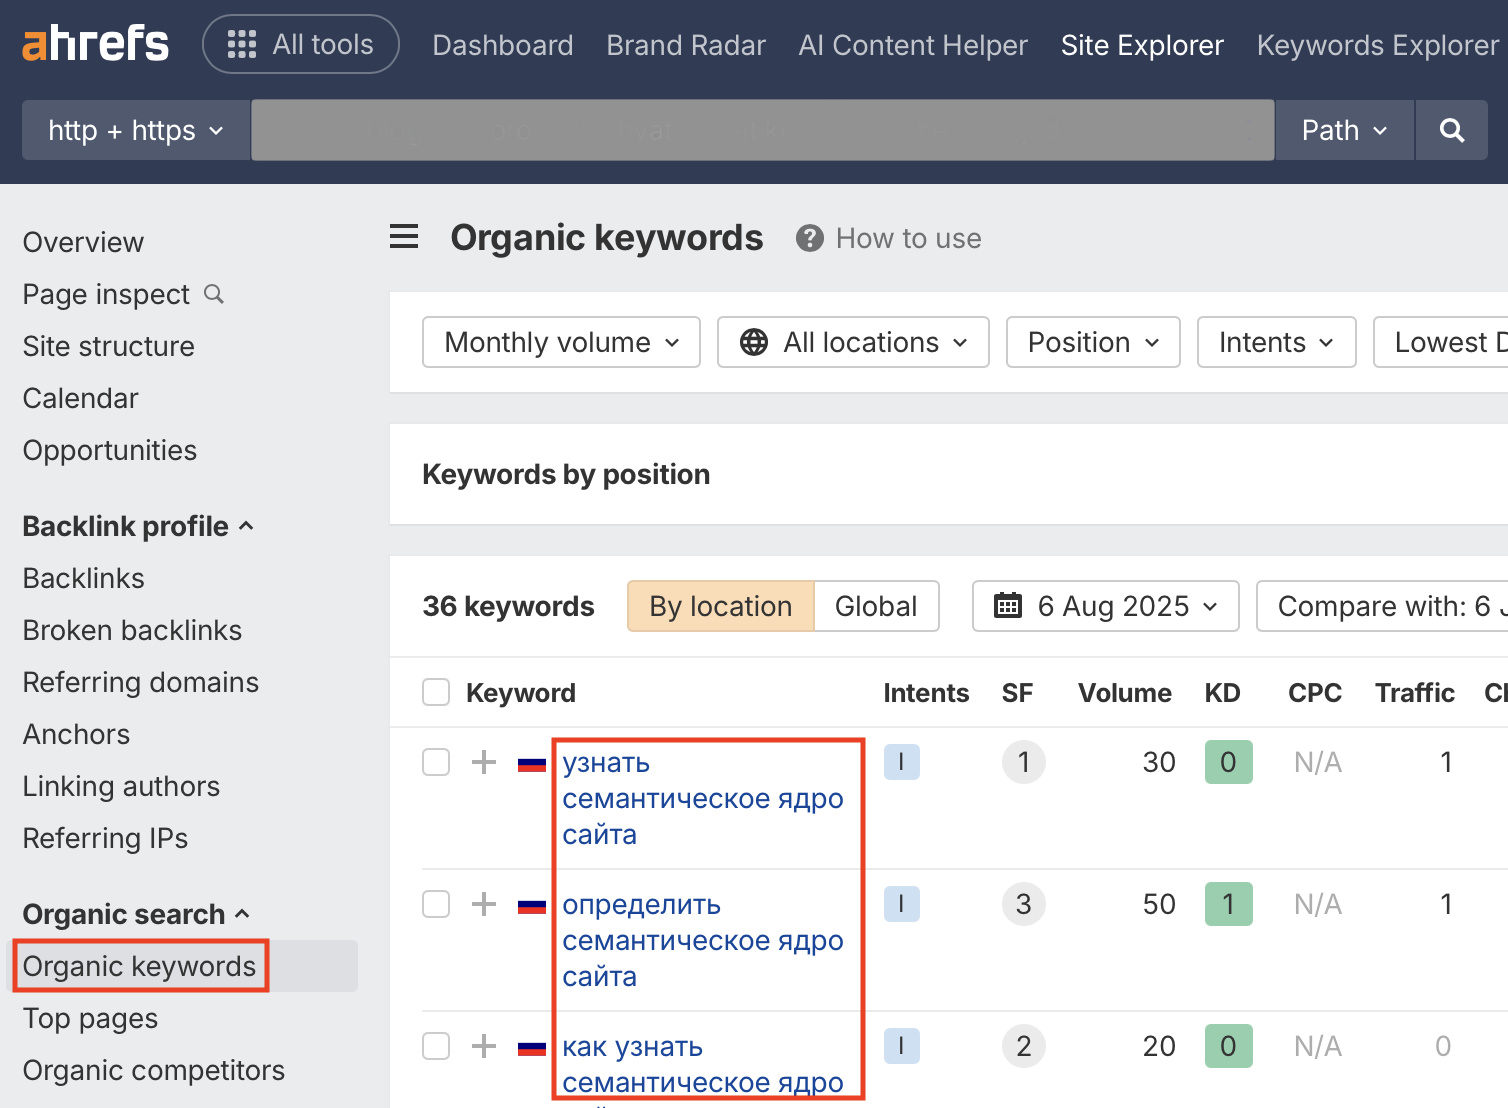Click the How to use help icon
The image size is (1508, 1108).
point(809,238)
